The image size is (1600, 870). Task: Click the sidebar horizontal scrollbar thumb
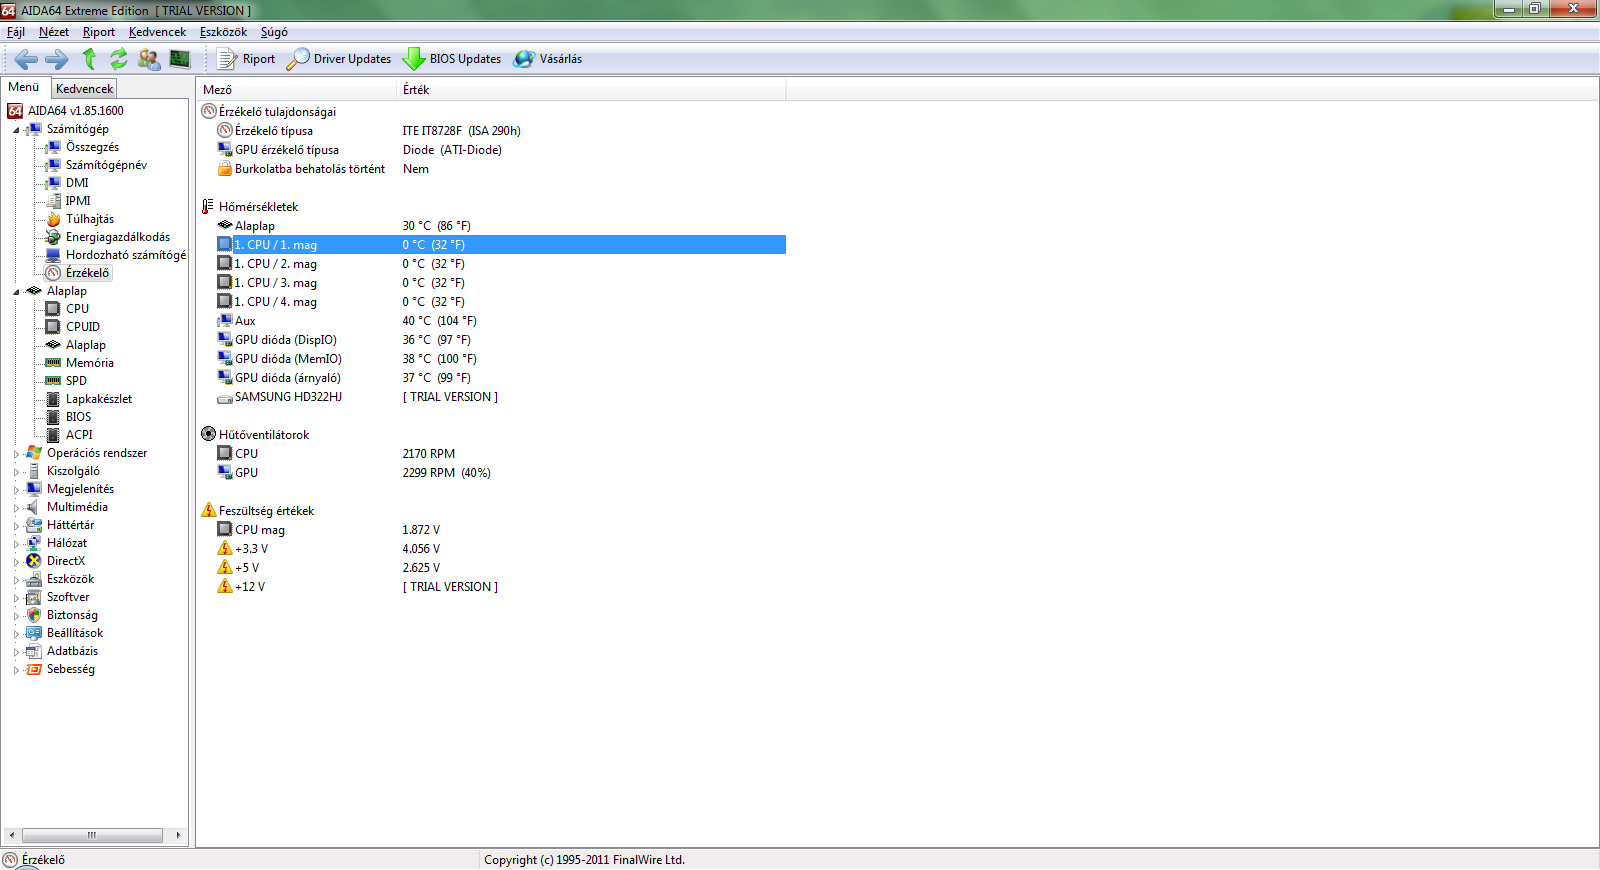[x=92, y=835]
